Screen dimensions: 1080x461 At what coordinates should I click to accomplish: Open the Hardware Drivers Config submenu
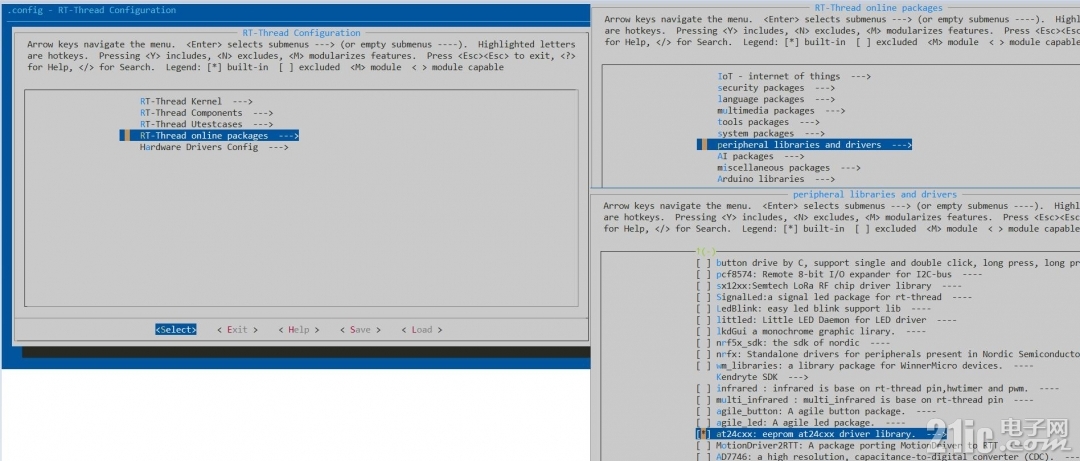[214, 147]
